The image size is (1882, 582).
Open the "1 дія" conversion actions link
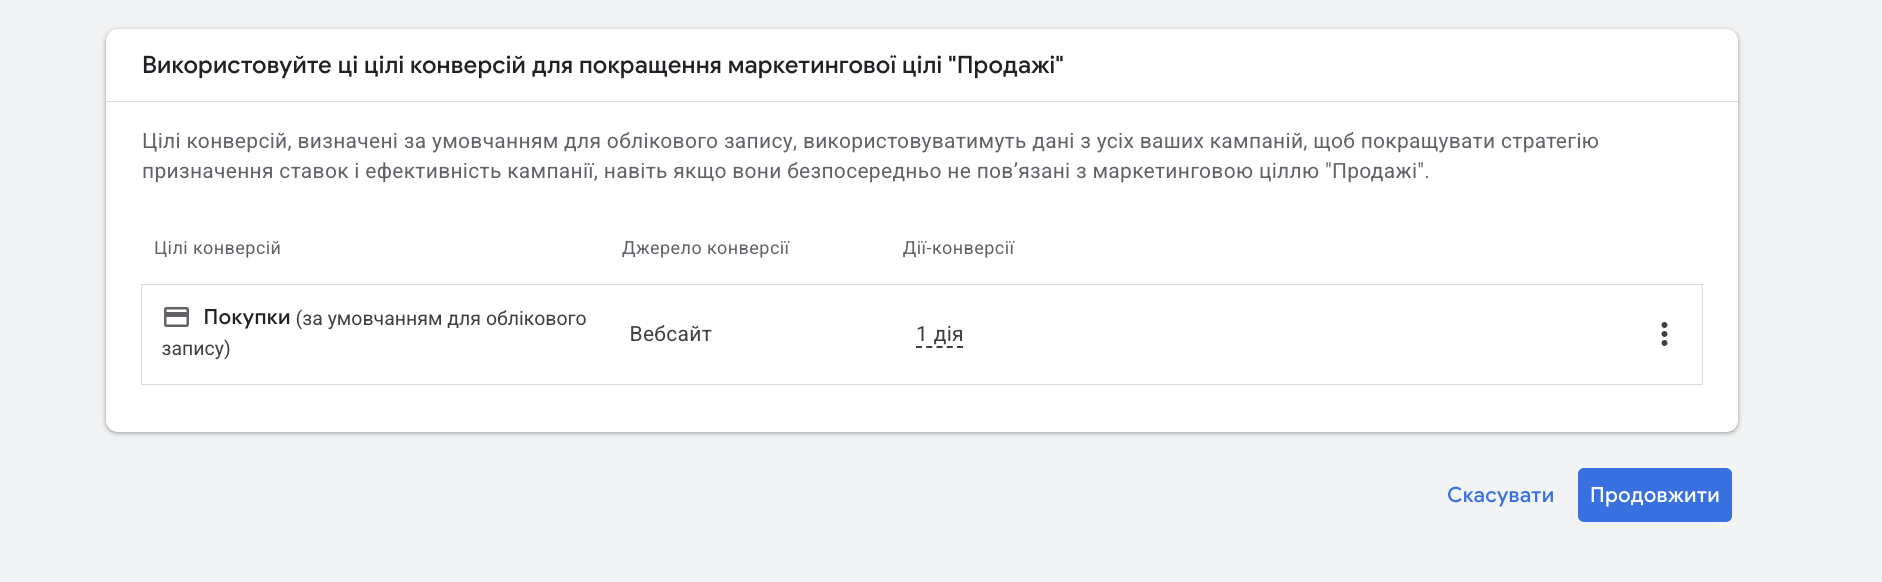point(939,334)
